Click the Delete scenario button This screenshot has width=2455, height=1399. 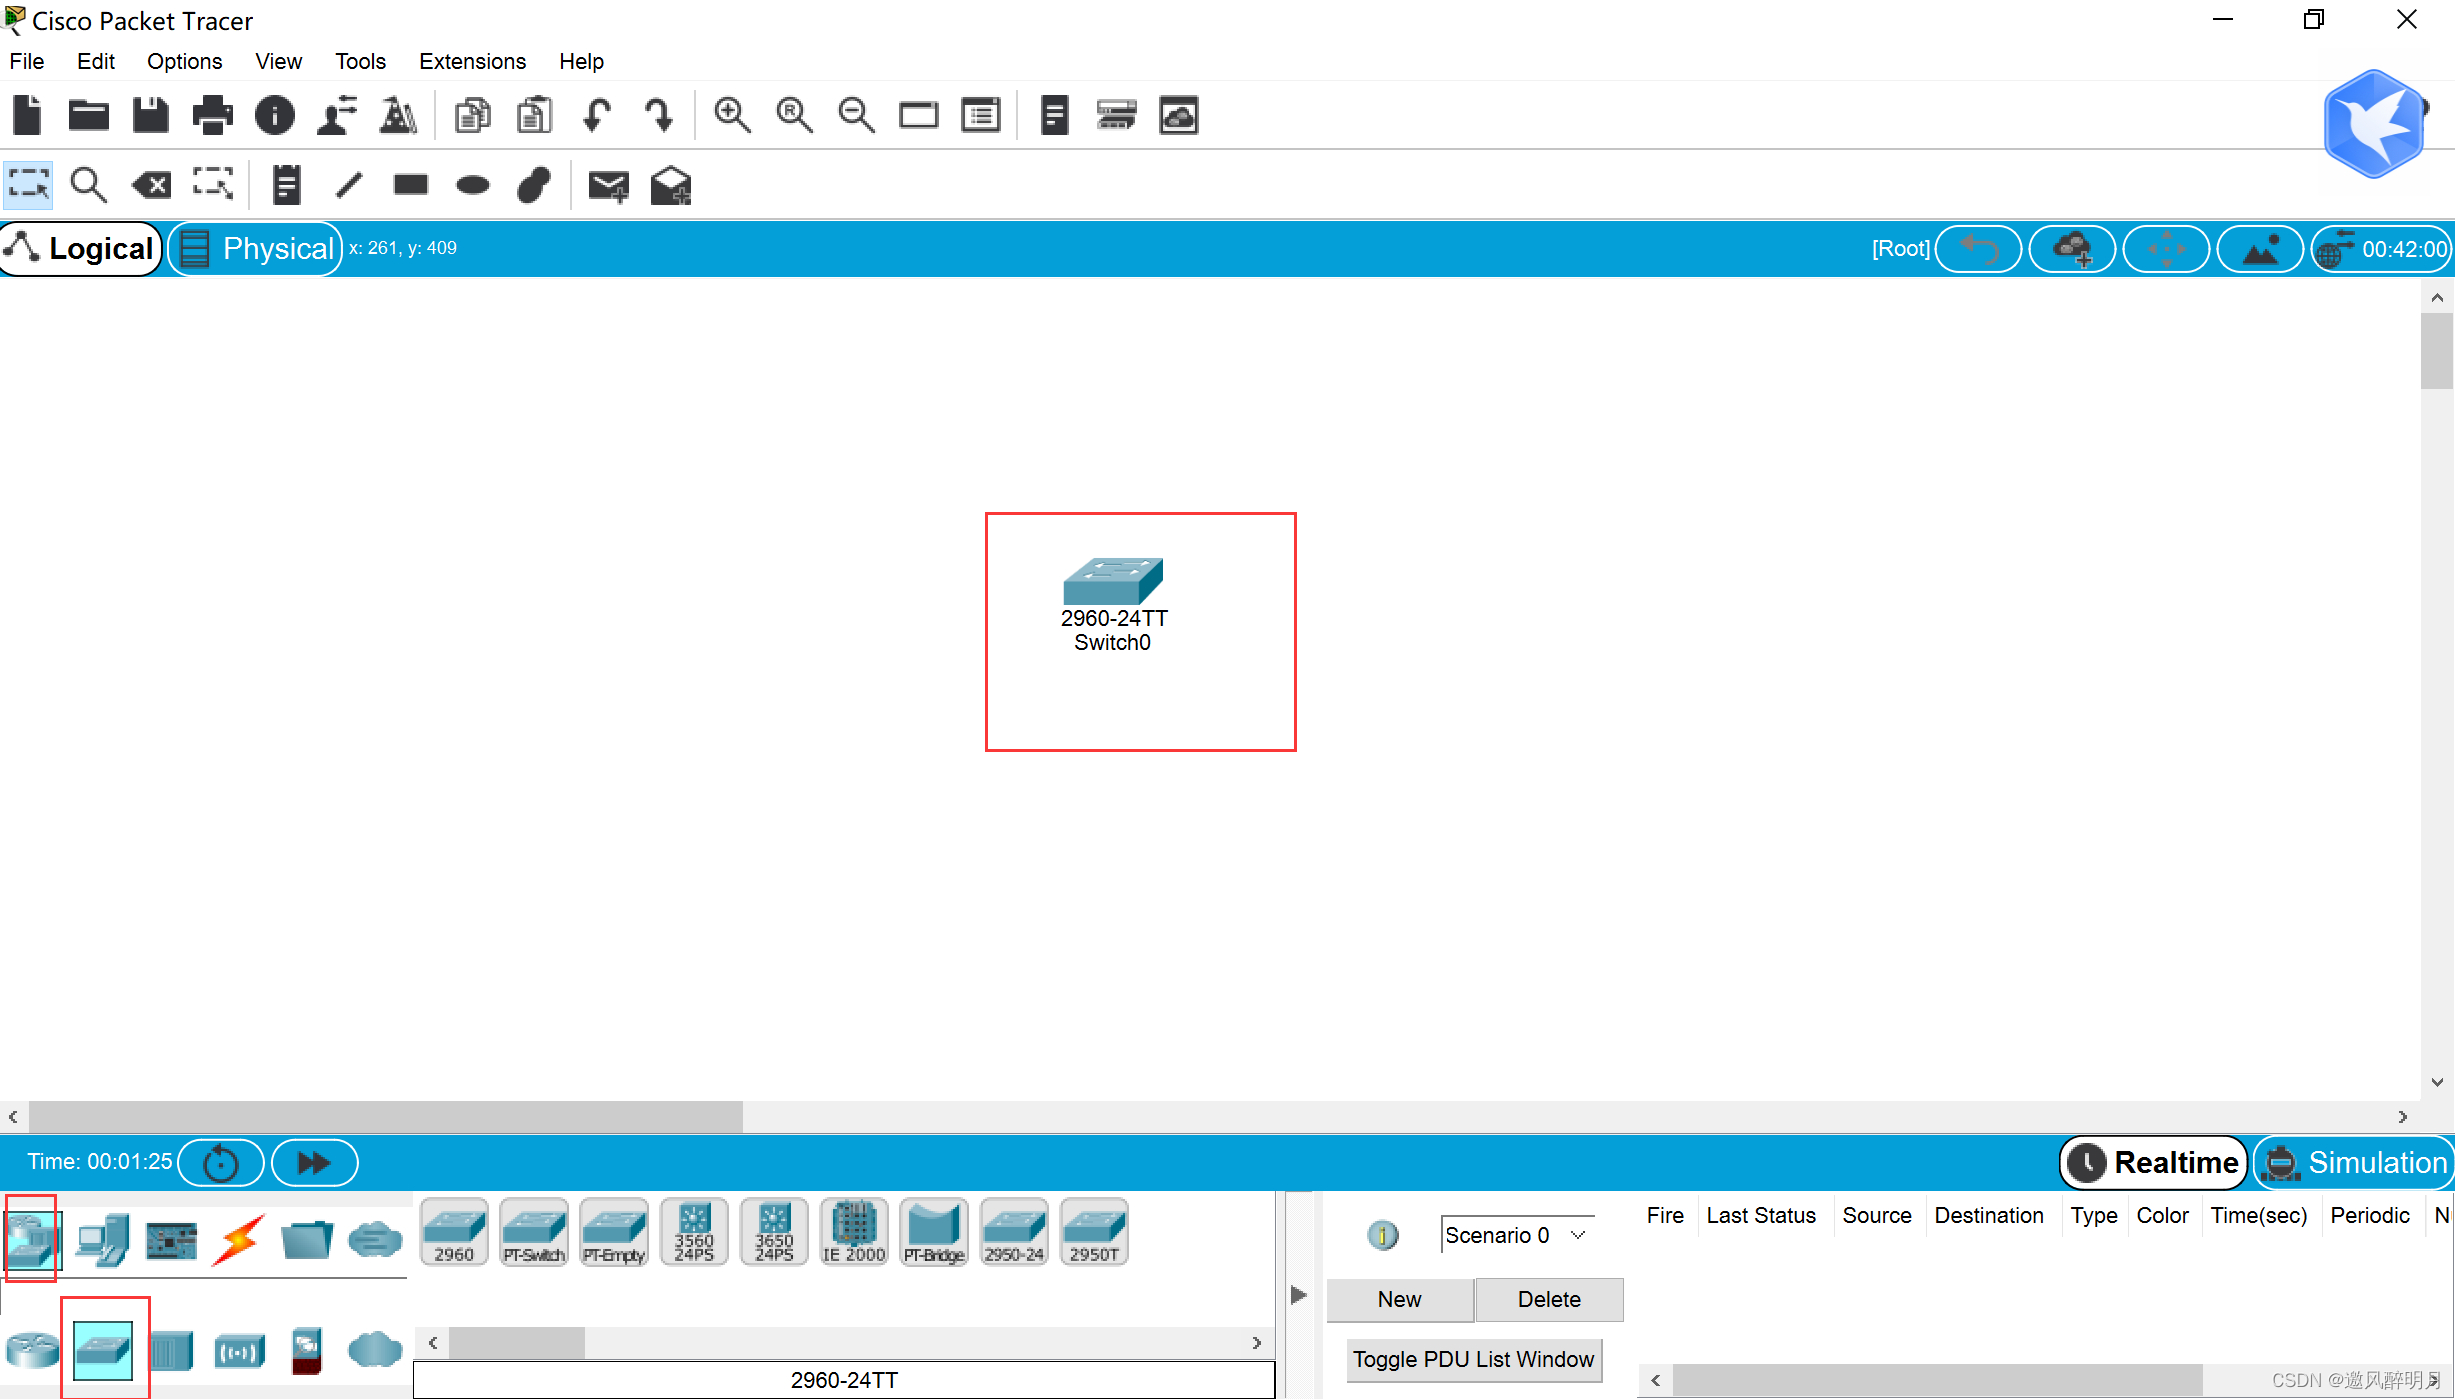(x=1546, y=1298)
